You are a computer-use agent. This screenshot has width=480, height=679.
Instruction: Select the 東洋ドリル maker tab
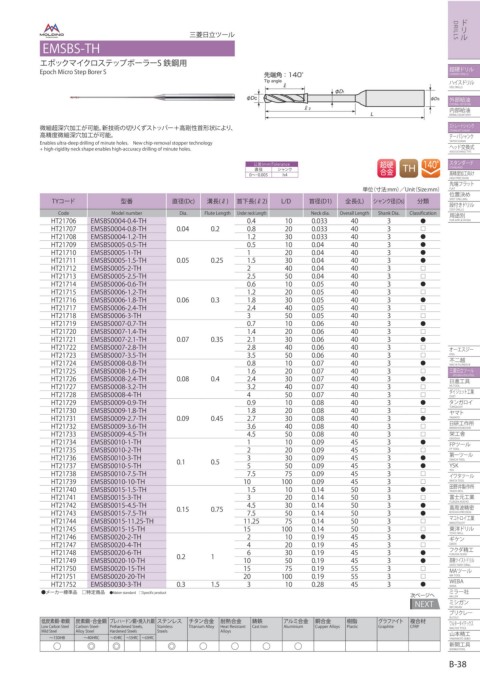[463, 530]
